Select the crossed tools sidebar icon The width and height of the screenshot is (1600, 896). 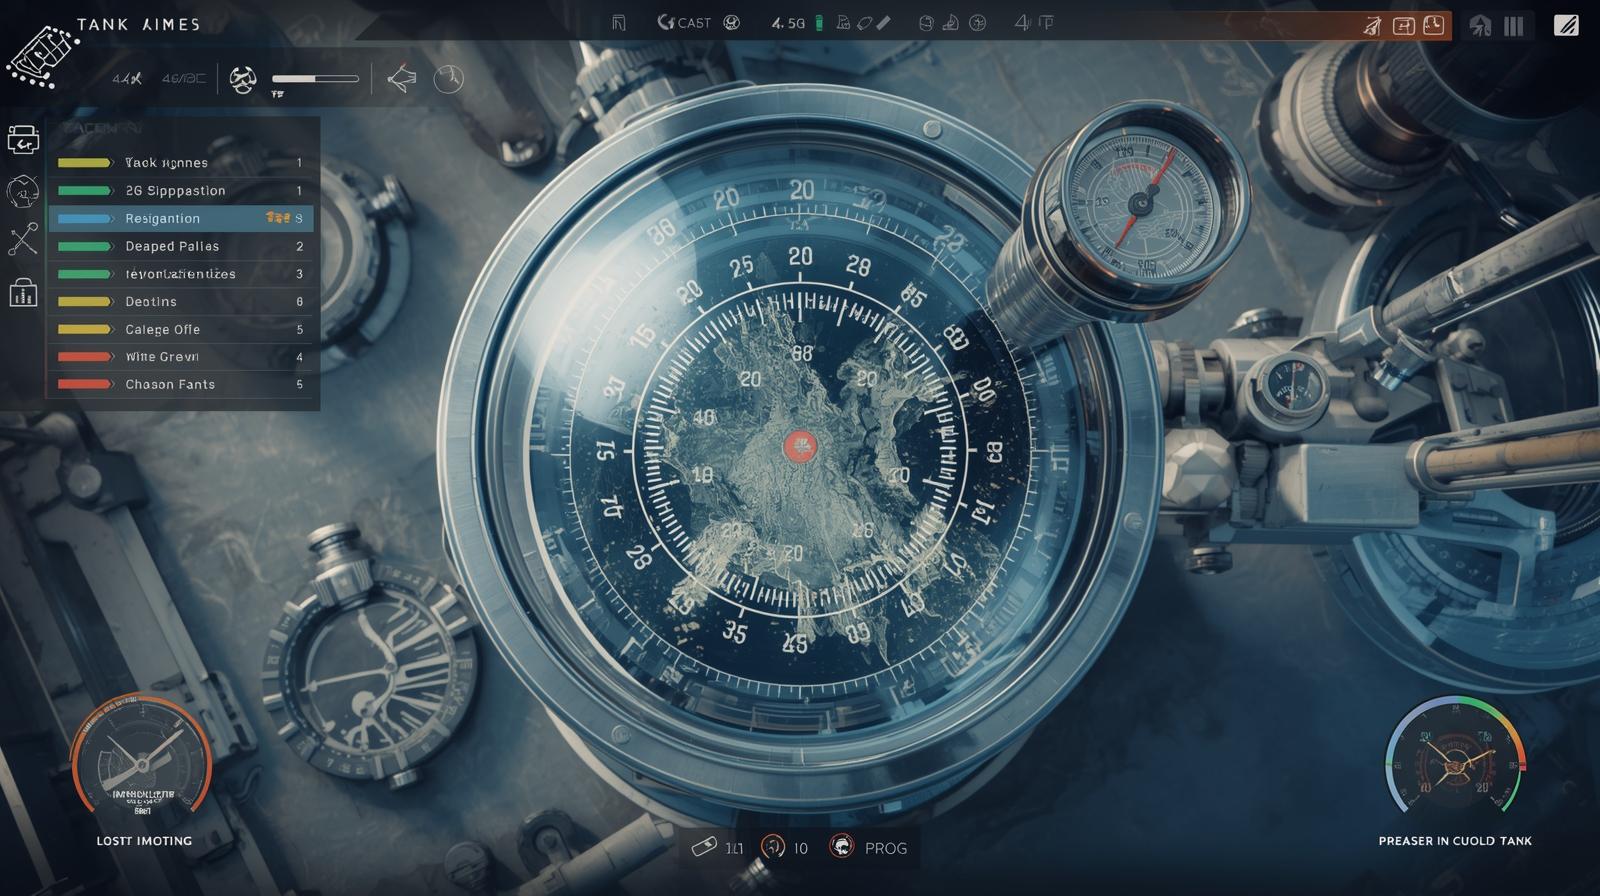[x=23, y=240]
